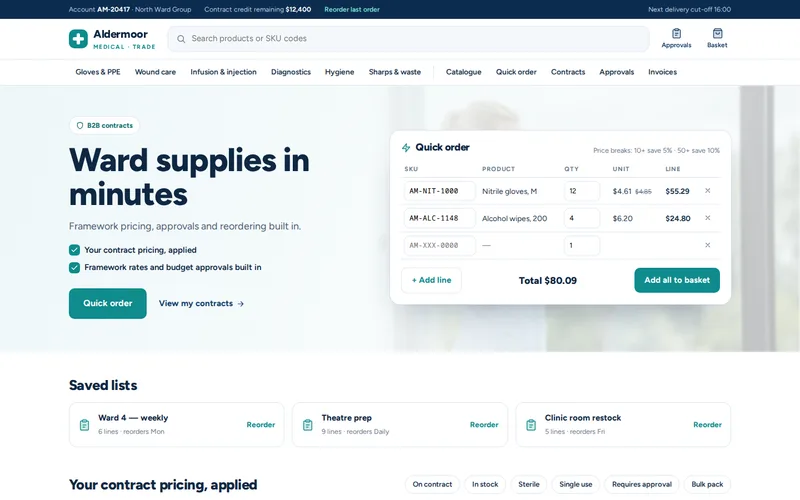The width and height of the screenshot is (800, 500).
Task: Click line total $24.80
Action: [678, 218]
